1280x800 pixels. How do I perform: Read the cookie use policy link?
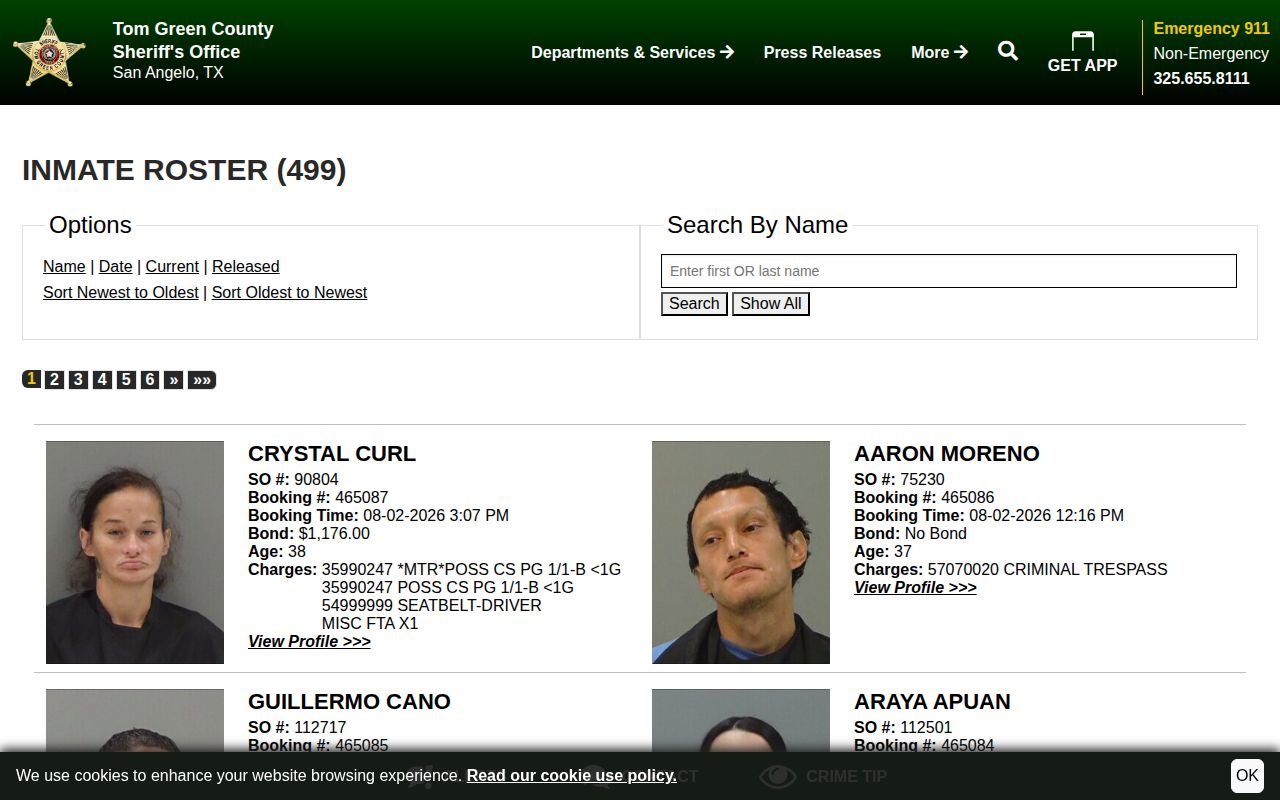coord(571,776)
